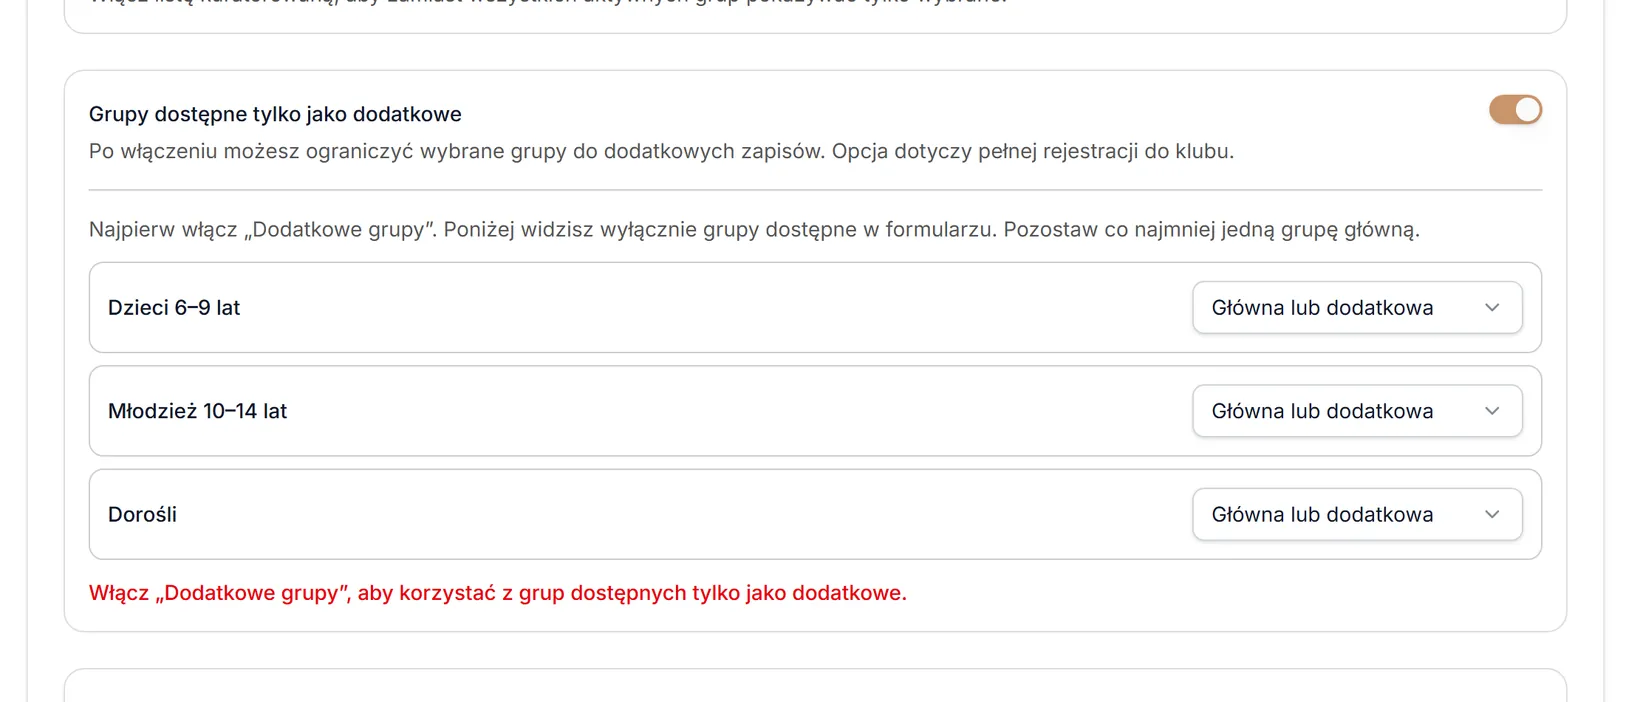Open dropdown for Dzieci 6–9 lat group

(x=1357, y=308)
